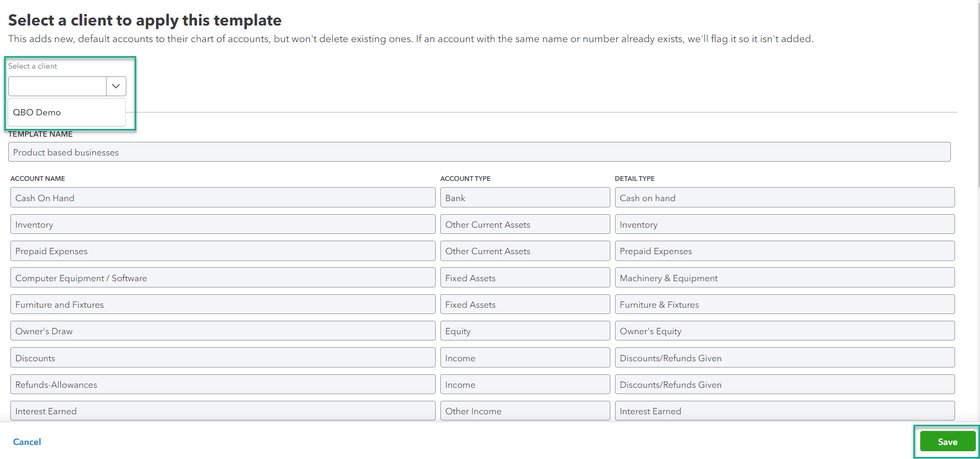Click the Select a client text box
This screenshot has width=980, height=459.
coord(57,87)
